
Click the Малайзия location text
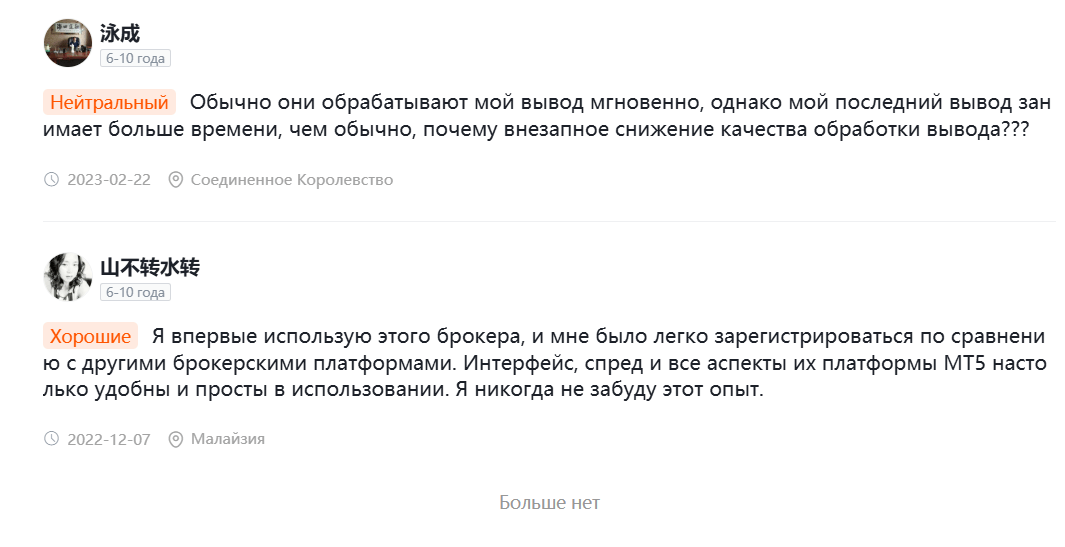tap(228, 439)
